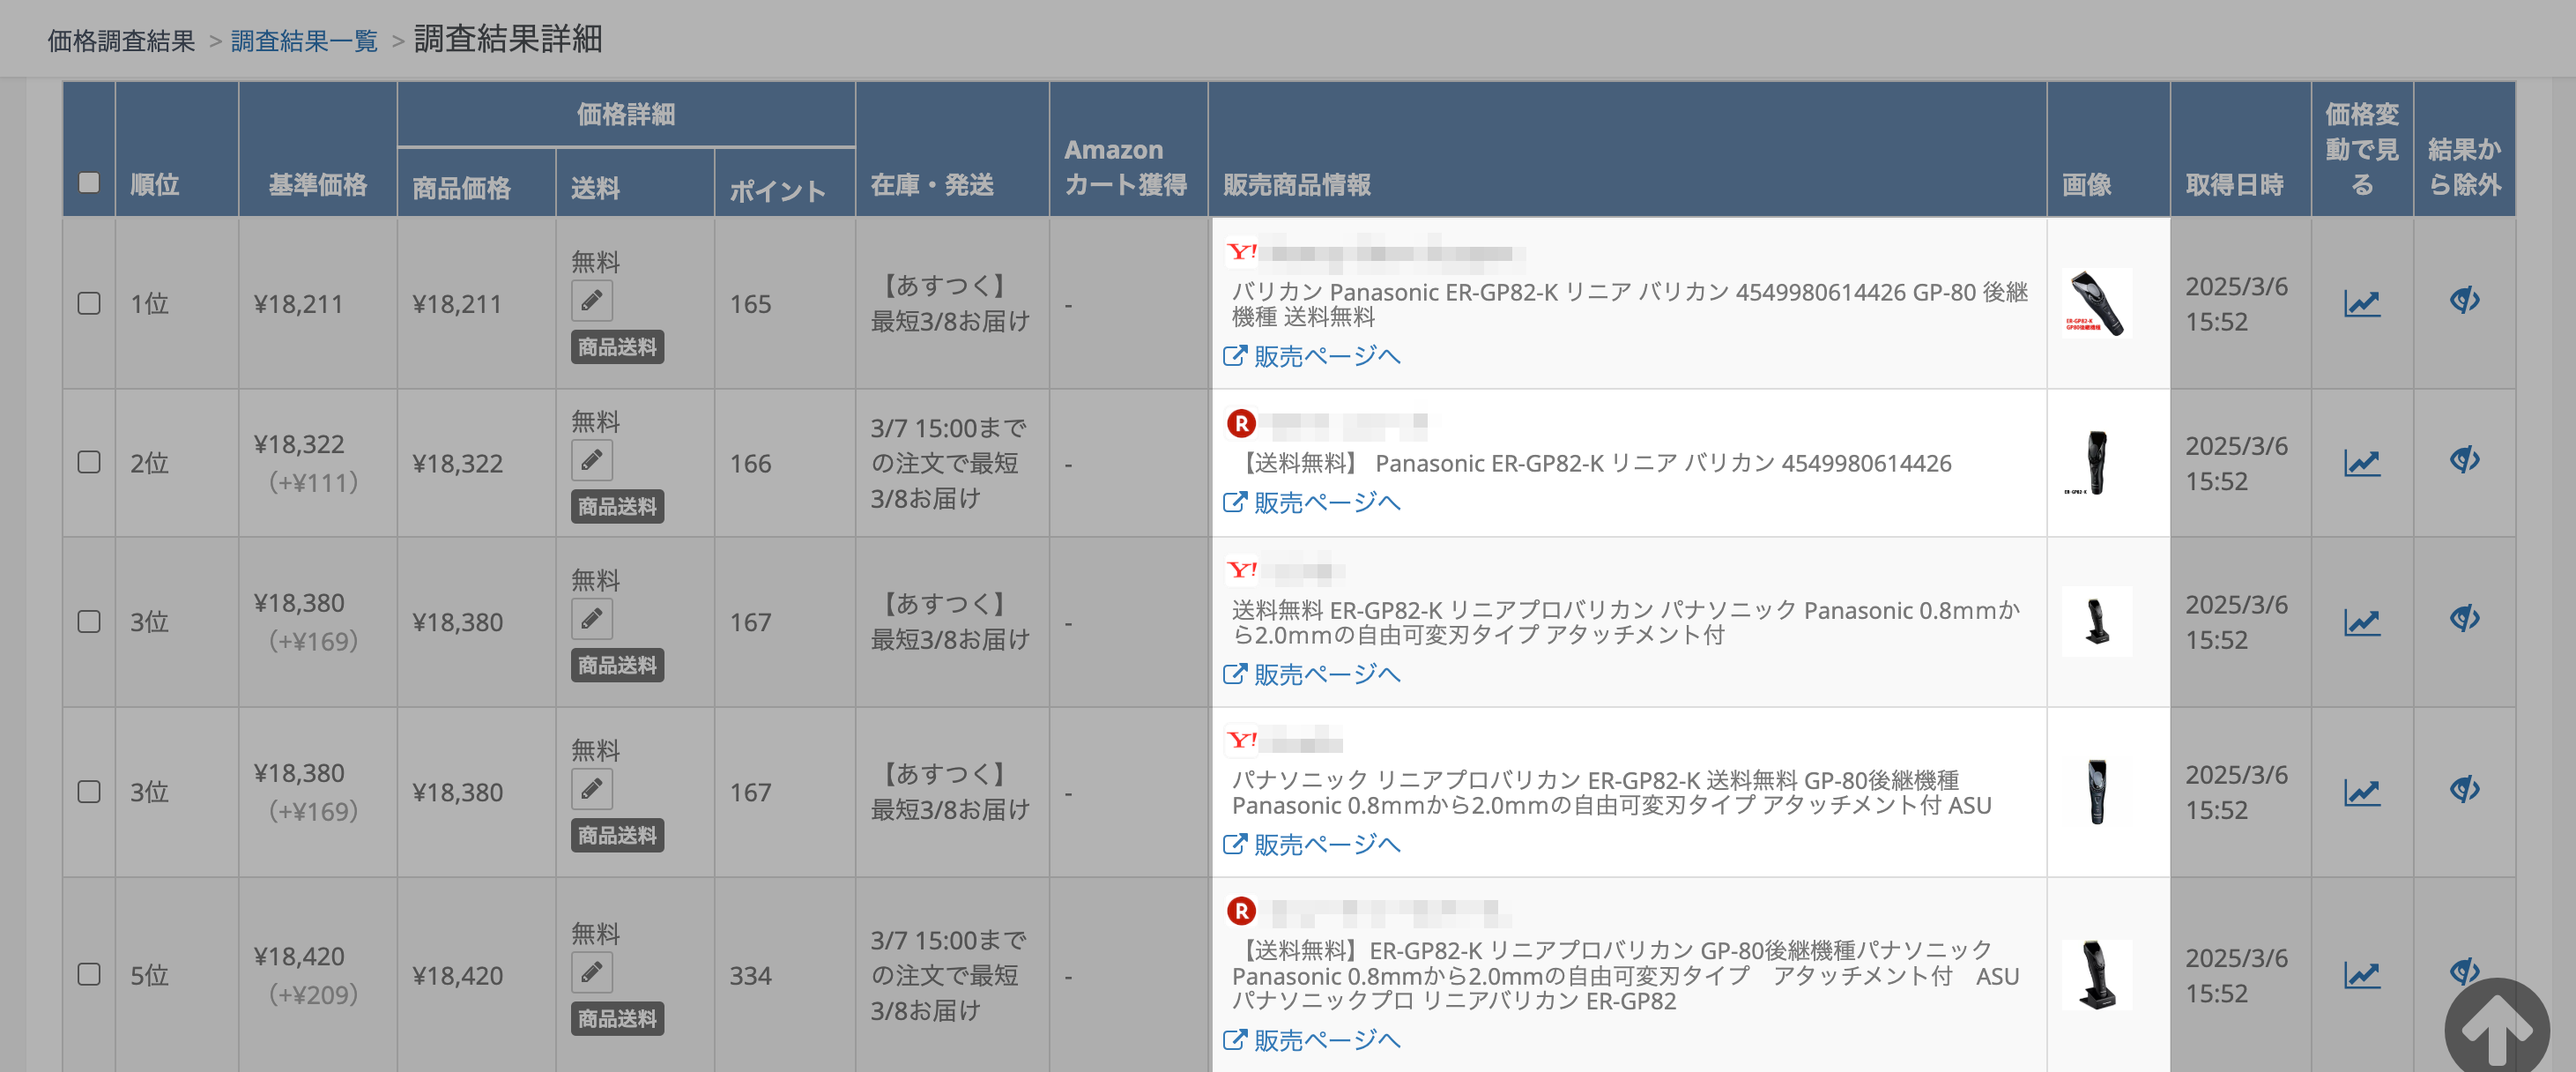The image size is (2576, 1072).
Task: Go to 調査結果一覧 breadcrumb
Action: pyautogui.click(x=304, y=41)
